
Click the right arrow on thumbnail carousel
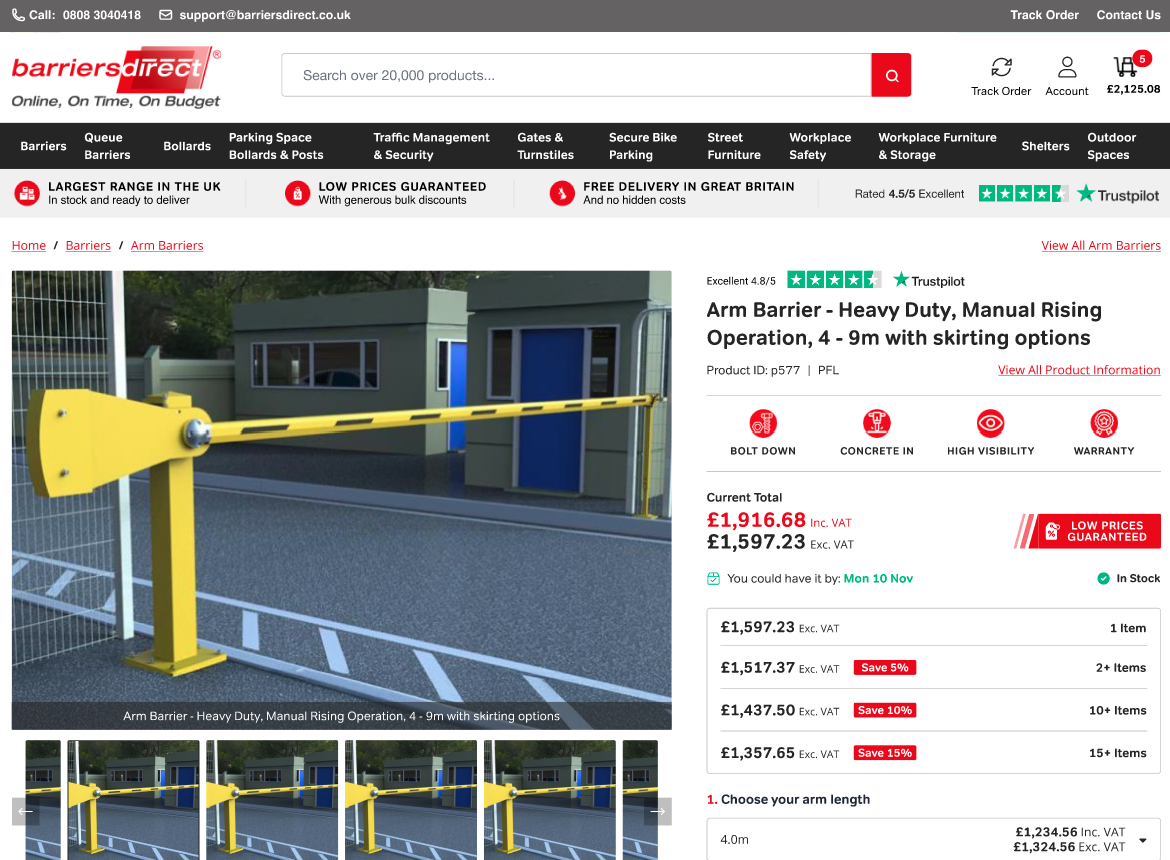657,810
